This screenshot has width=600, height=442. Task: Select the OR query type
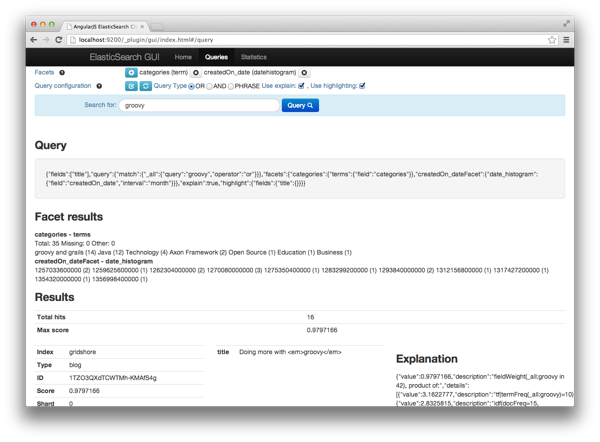pos(191,86)
